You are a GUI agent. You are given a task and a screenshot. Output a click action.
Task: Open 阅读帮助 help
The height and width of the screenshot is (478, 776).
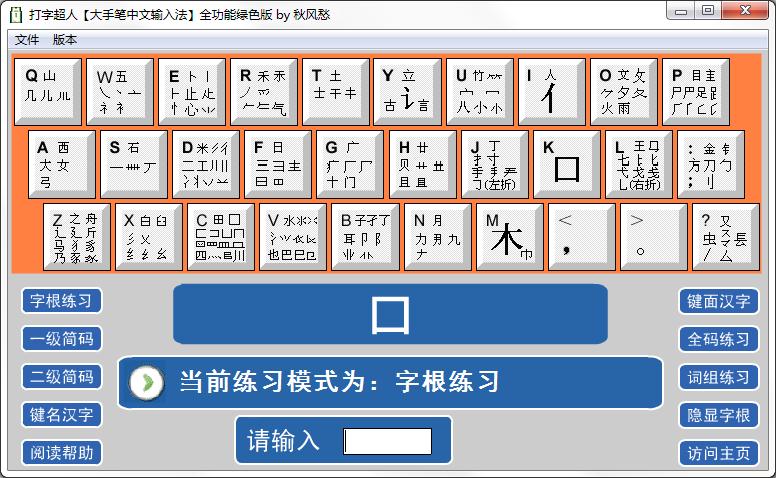[61, 453]
